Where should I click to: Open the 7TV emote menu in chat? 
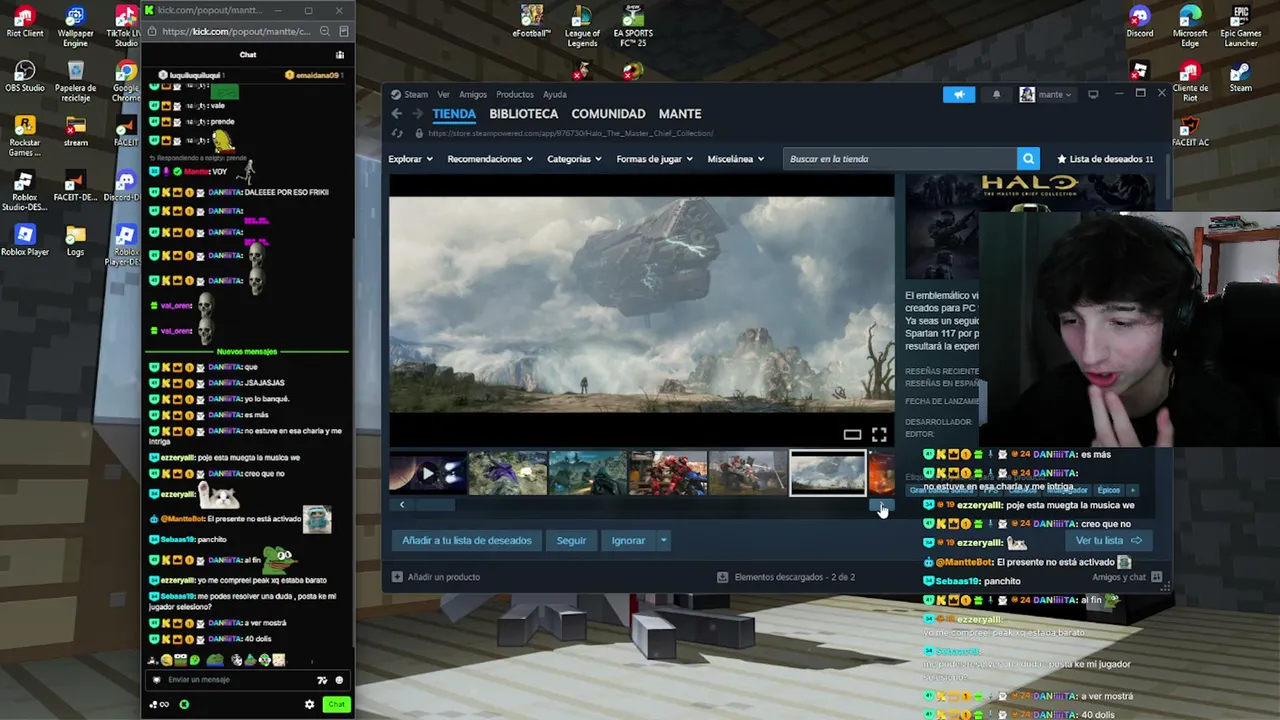tap(322, 680)
